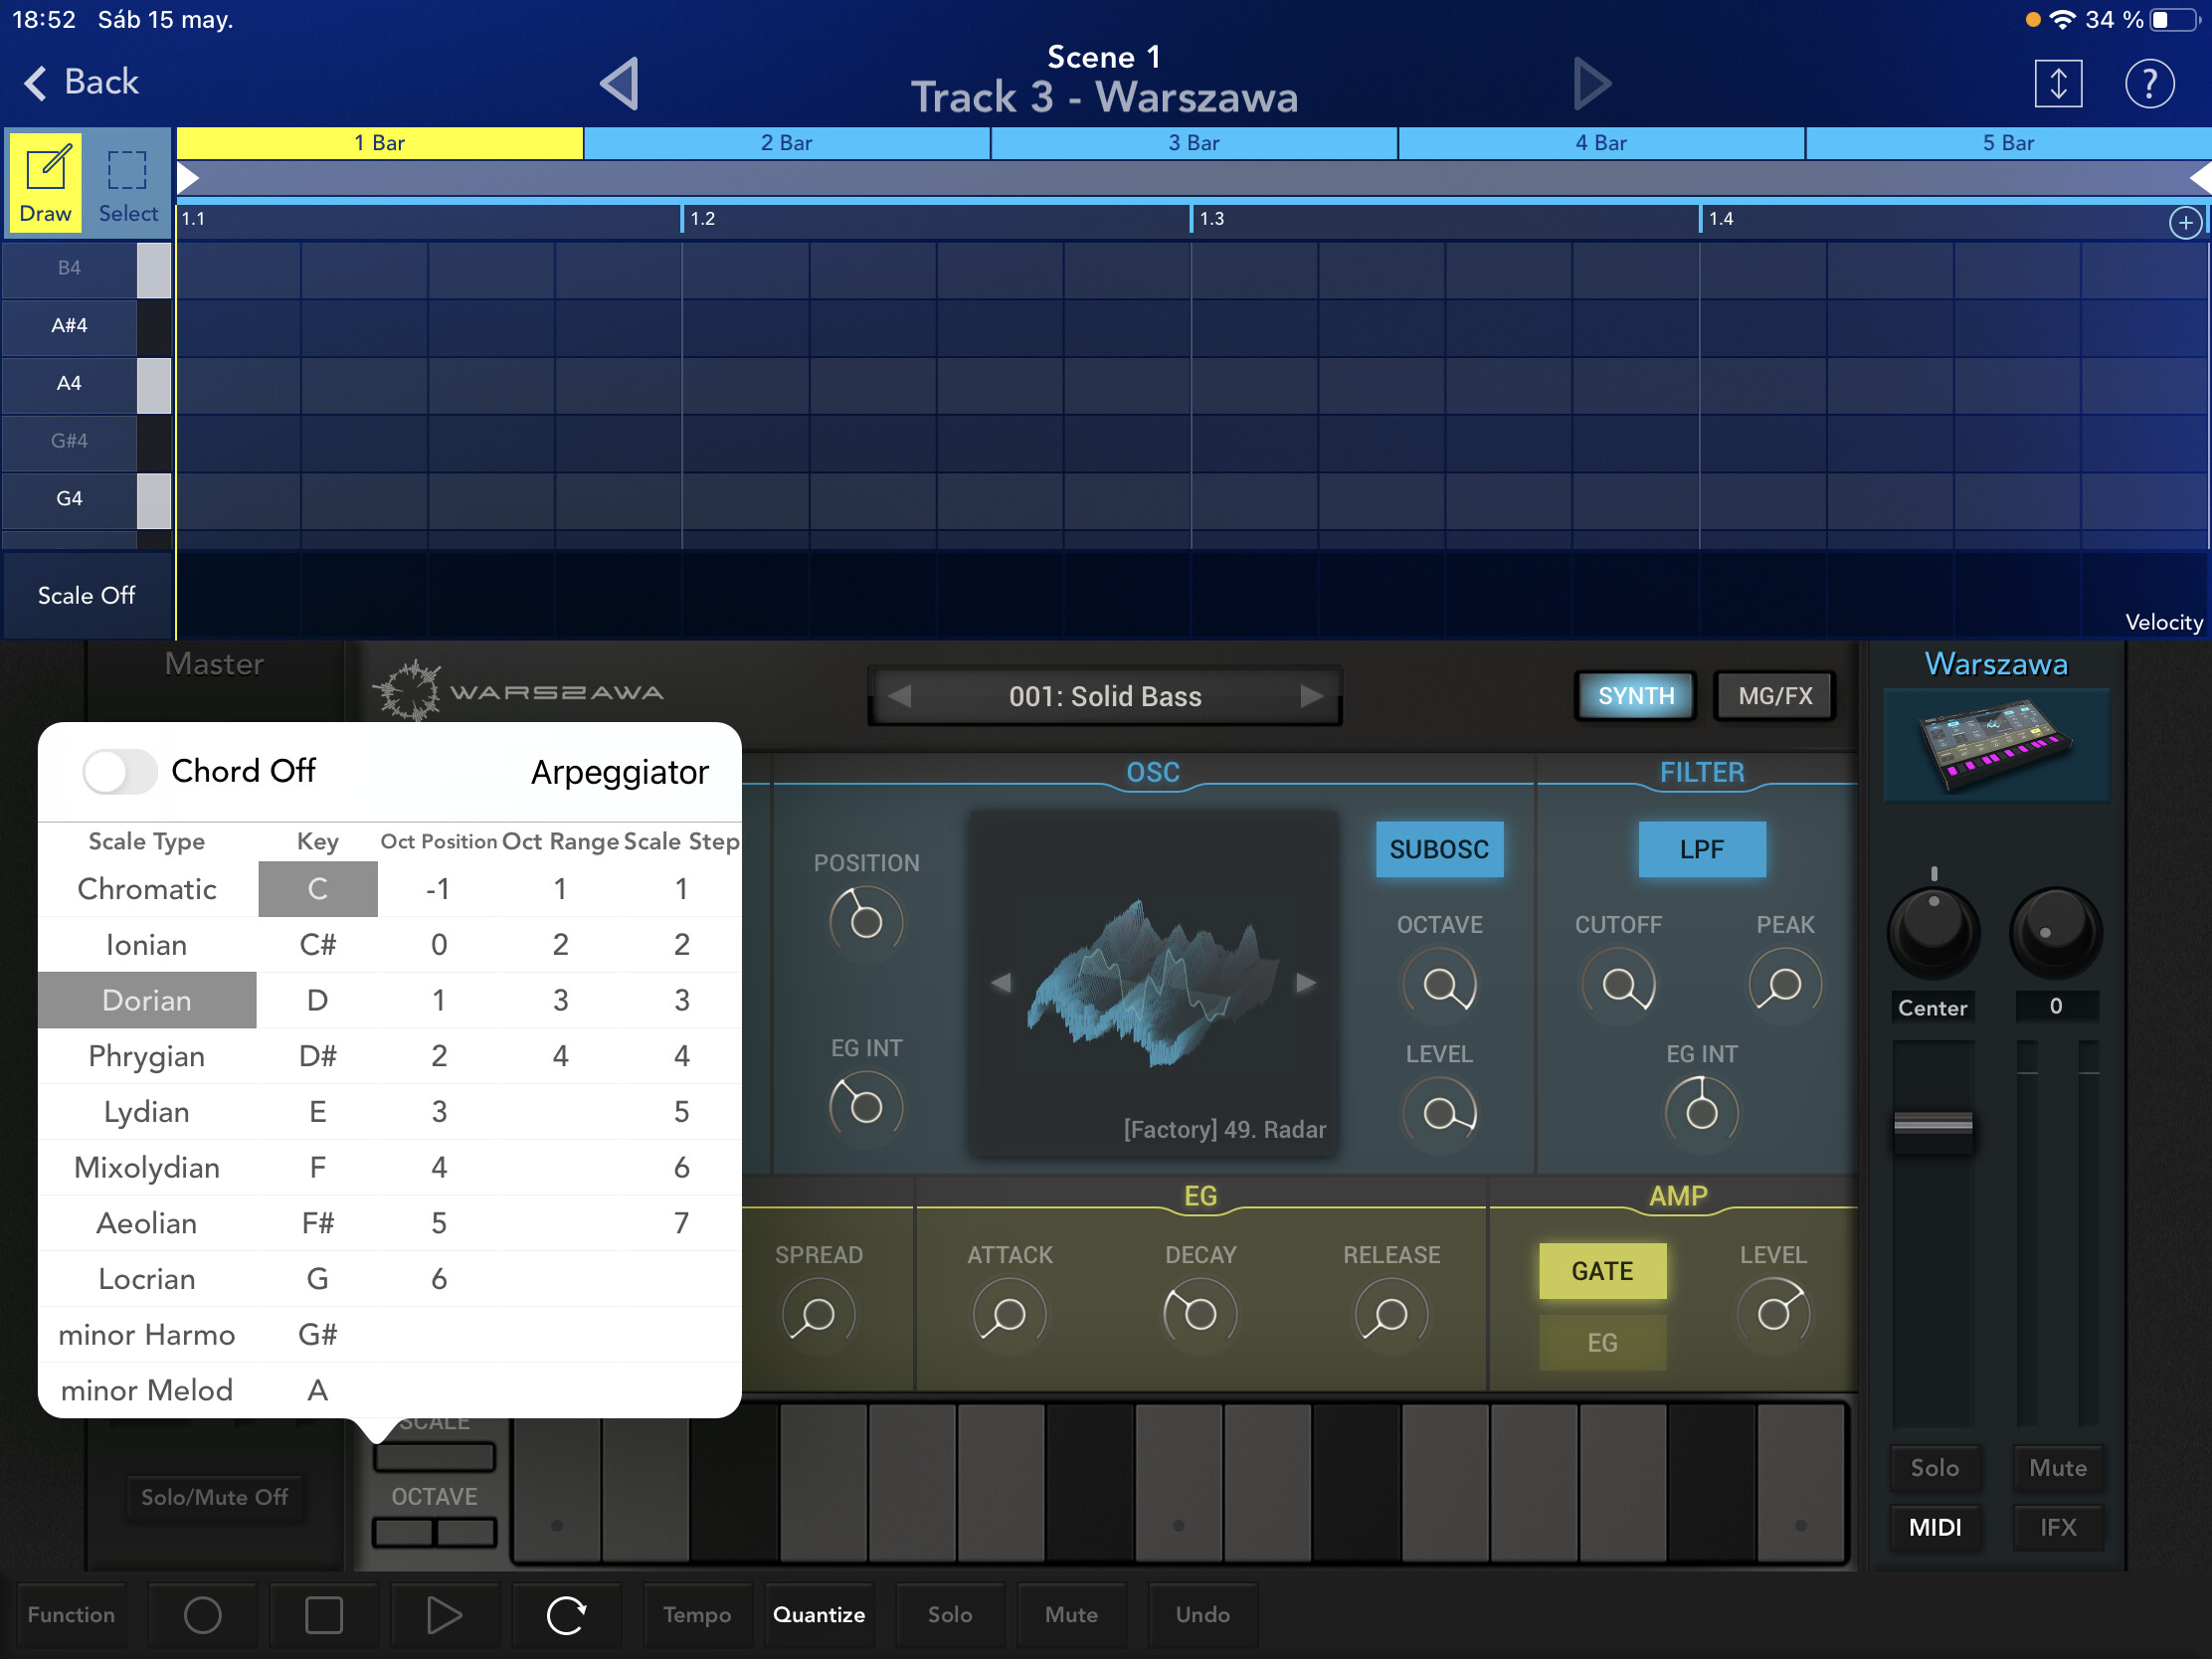Enable the AMP EG mode
Image resolution: width=2212 pixels, height=1659 pixels.
tap(1602, 1343)
